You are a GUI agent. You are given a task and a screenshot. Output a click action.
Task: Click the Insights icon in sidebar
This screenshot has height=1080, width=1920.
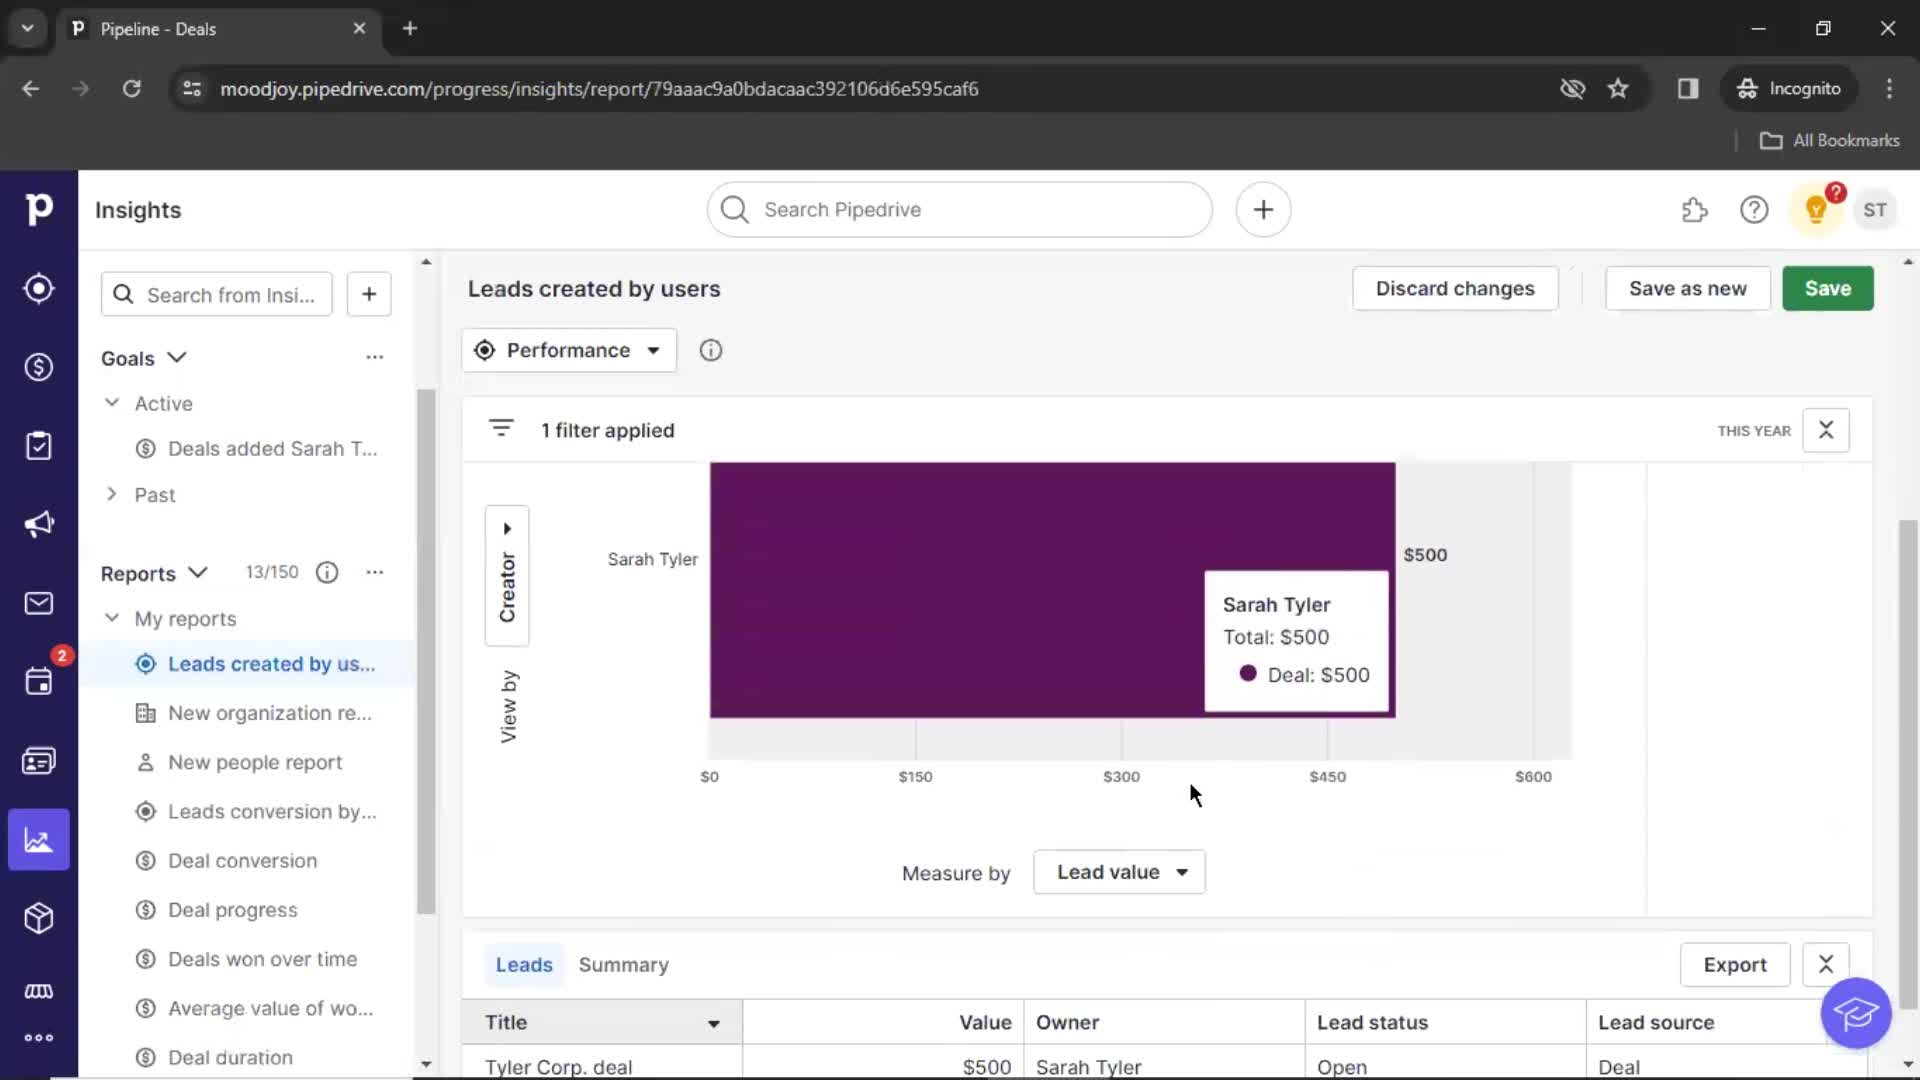[x=38, y=840]
